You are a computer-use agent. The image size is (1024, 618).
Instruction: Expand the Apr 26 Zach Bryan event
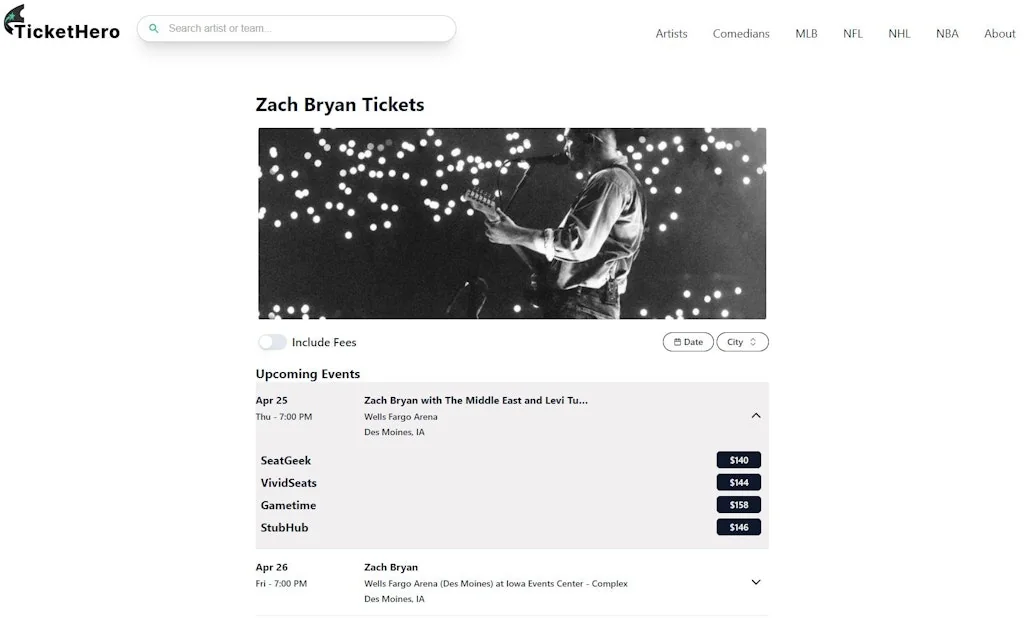(x=756, y=581)
